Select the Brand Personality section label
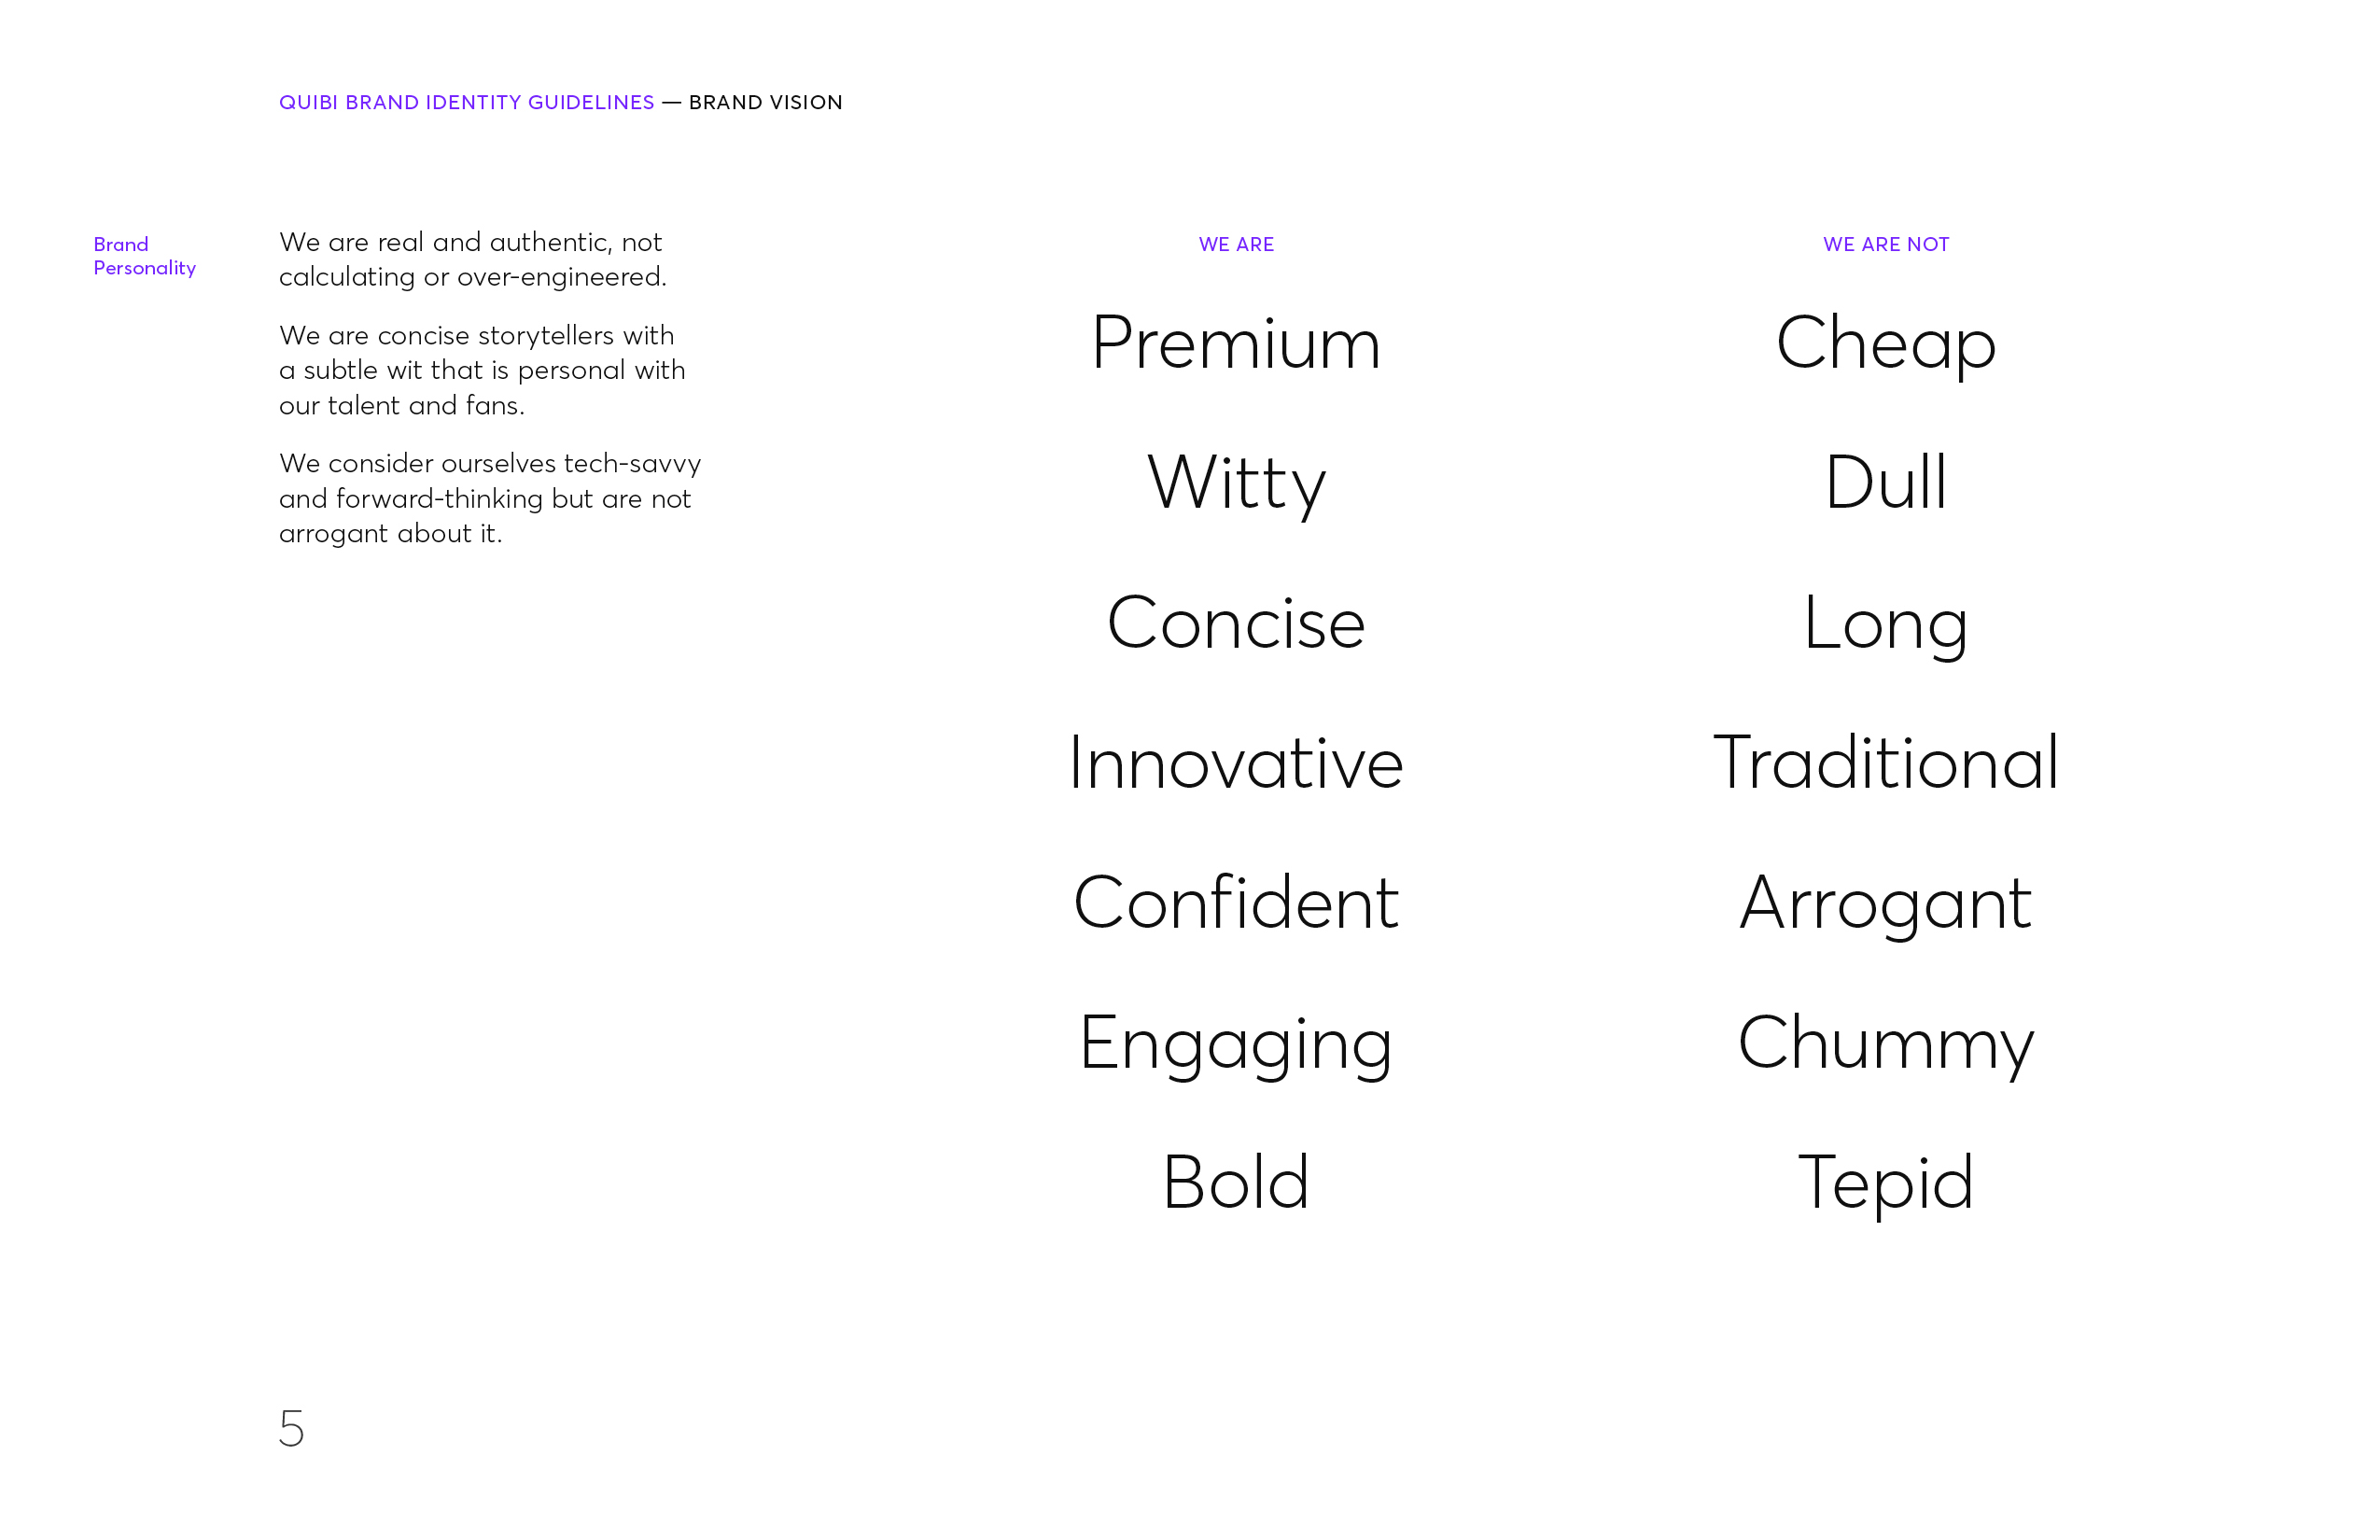Screen dimensions: 2380x1540 (x=144, y=256)
